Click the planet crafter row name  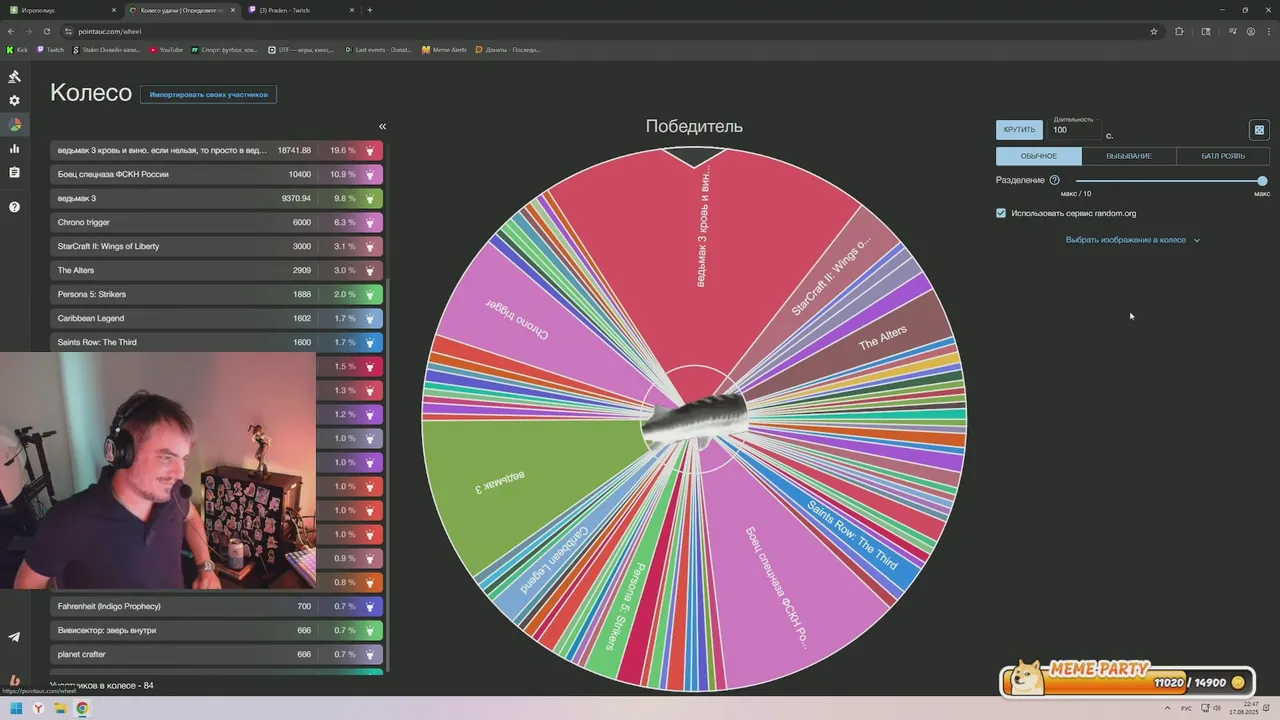(82, 654)
